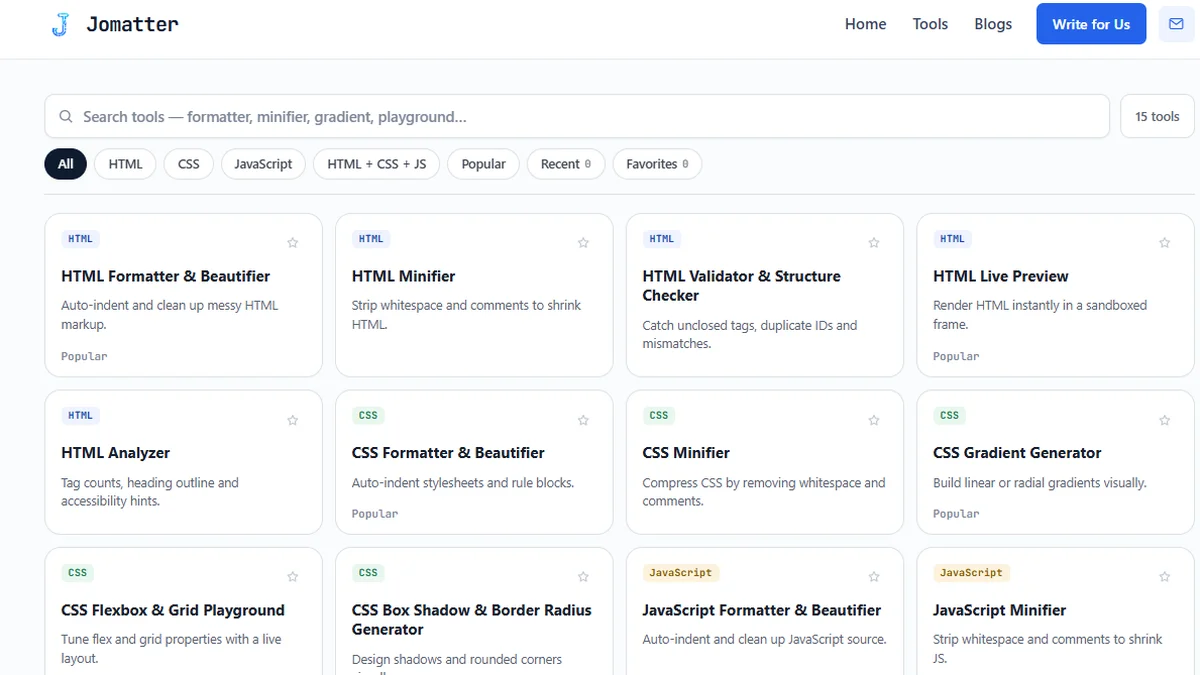The height and width of the screenshot is (675, 1200).
Task: Favorite the JavaScript Minifier with its star
Action: point(1164,577)
